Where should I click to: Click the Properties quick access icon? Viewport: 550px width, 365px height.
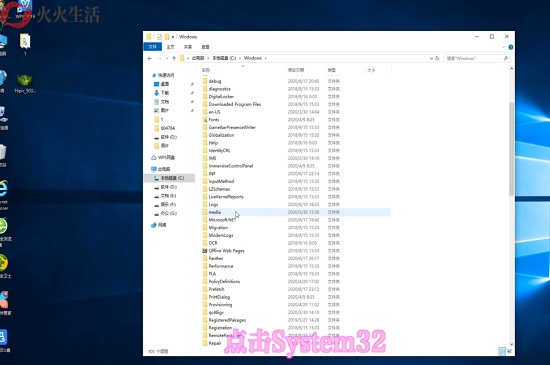click(x=159, y=37)
